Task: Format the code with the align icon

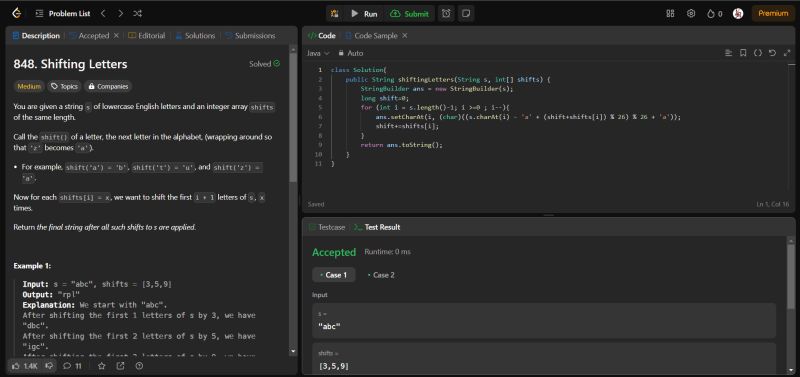Action: tap(729, 53)
